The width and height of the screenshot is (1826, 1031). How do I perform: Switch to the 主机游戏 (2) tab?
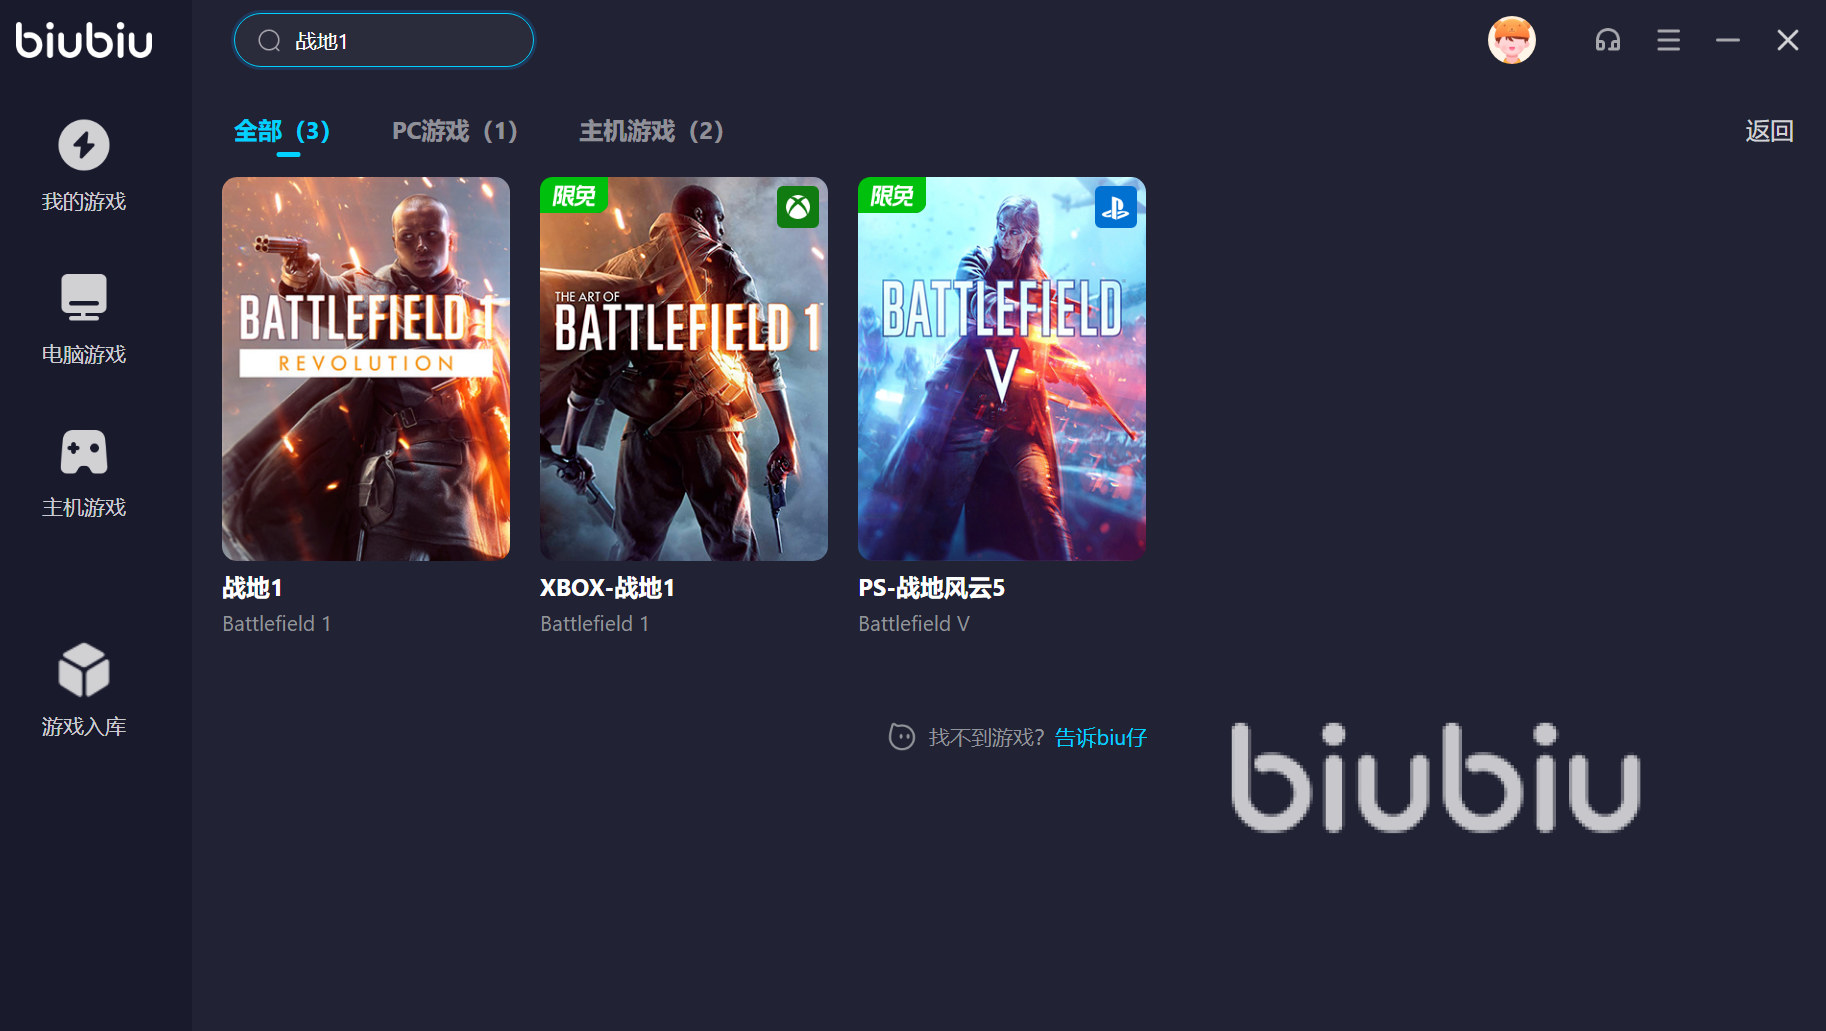pos(652,131)
